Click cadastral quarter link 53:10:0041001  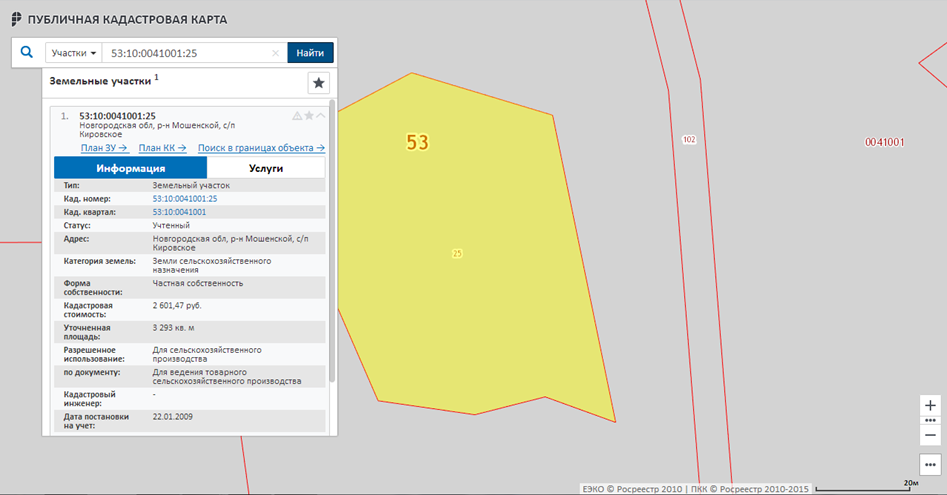tap(179, 212)
